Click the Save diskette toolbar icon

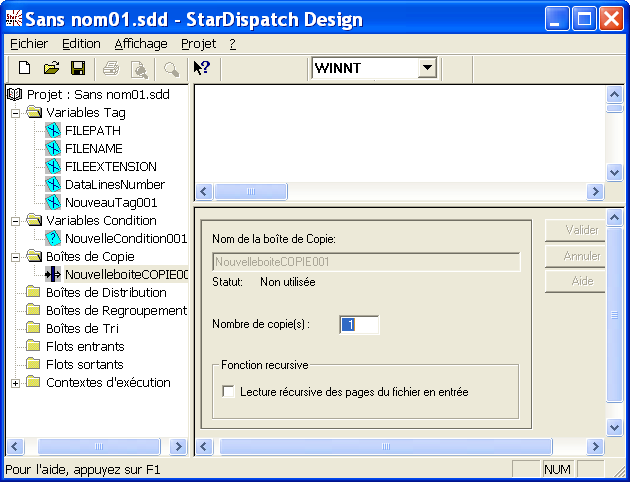pyautogui.click(x=77, y=68)
